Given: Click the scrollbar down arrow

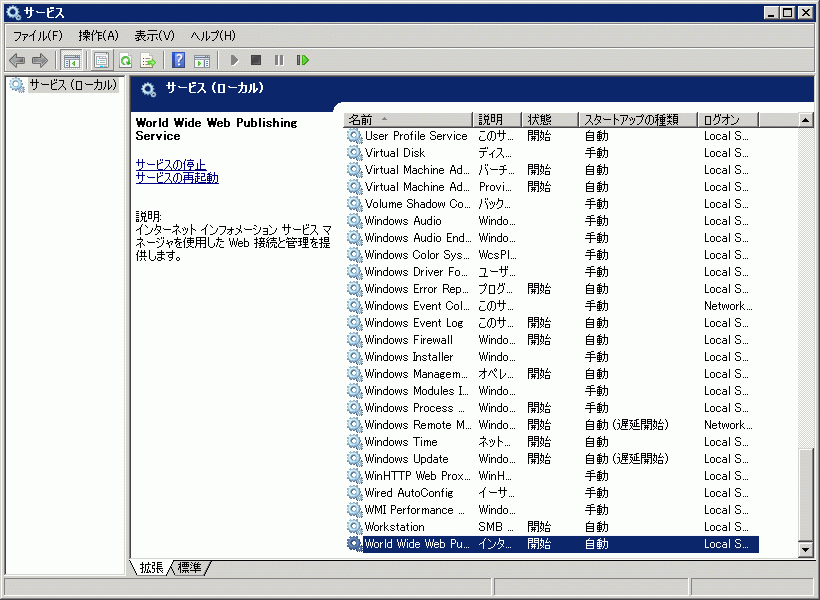Looking at the screenshot, I should 805,550.
